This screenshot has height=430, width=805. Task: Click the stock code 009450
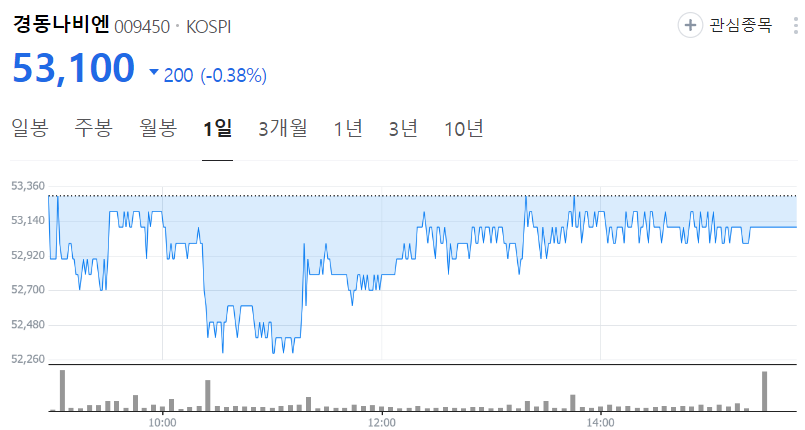[x=142, y=27]
